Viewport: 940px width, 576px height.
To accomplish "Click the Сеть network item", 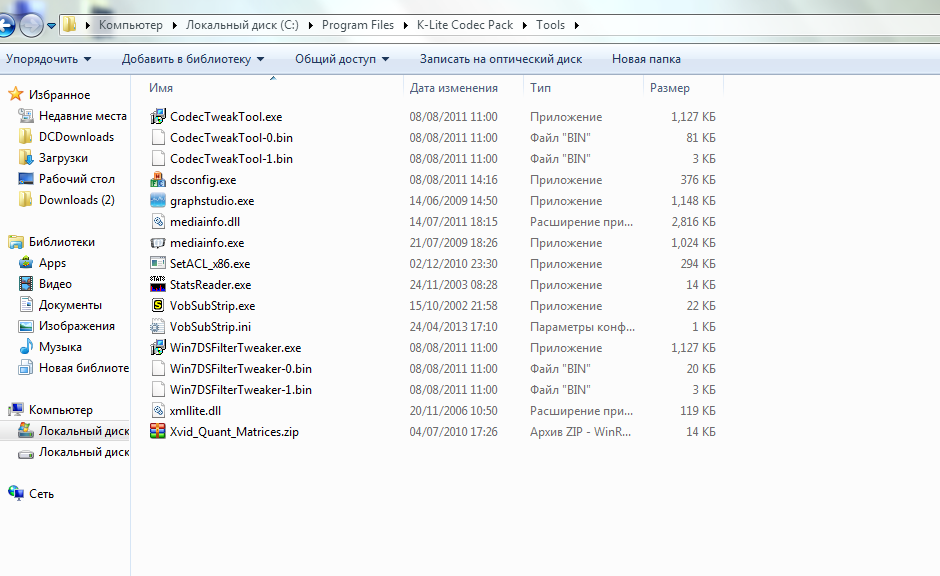I will coord(41,494).
